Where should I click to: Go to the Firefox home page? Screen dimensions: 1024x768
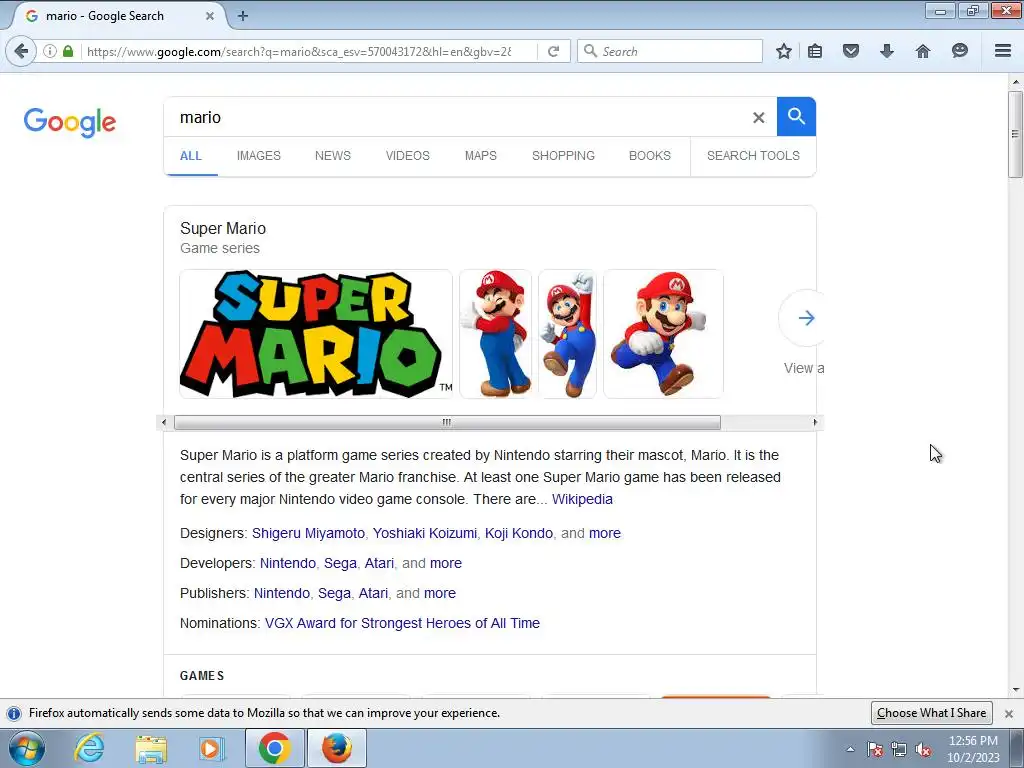923,51
